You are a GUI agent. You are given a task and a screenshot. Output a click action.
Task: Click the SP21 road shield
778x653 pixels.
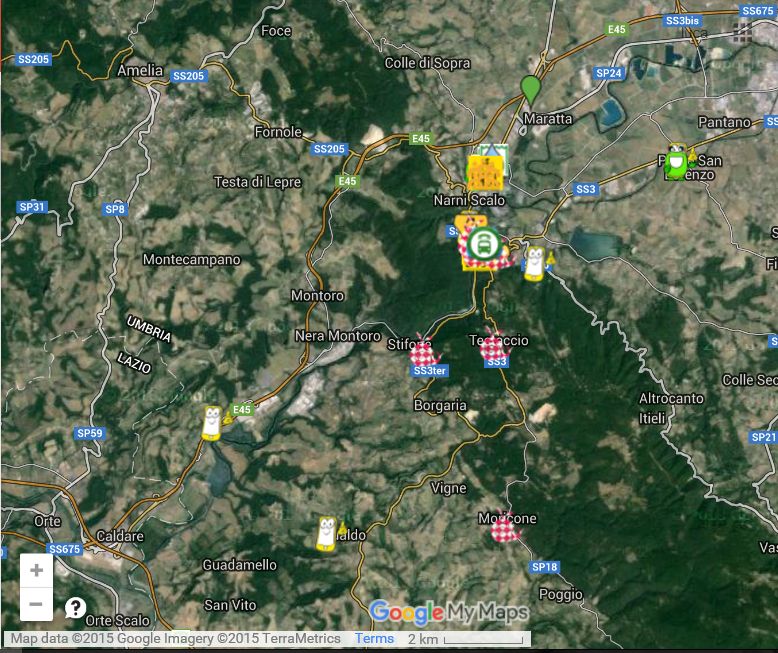(764, 437)
